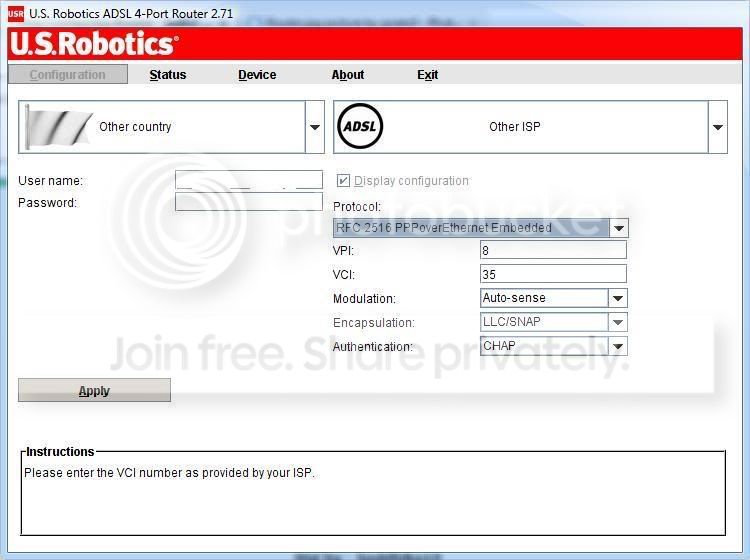Focus the User name input field

249,180
